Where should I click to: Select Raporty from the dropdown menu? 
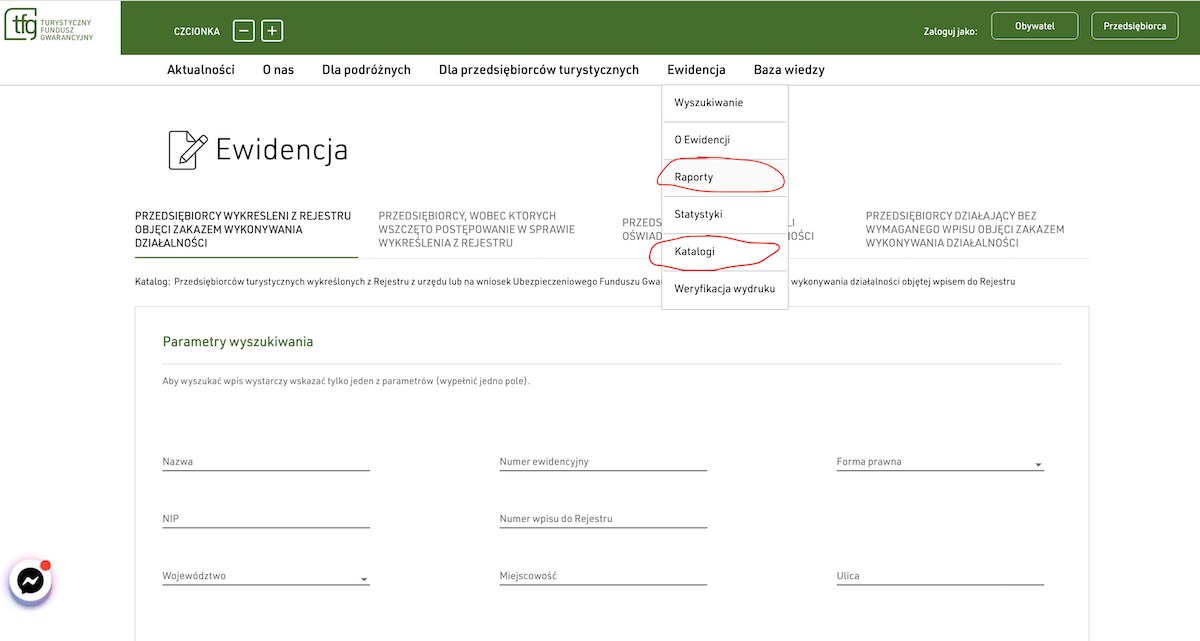694,177
